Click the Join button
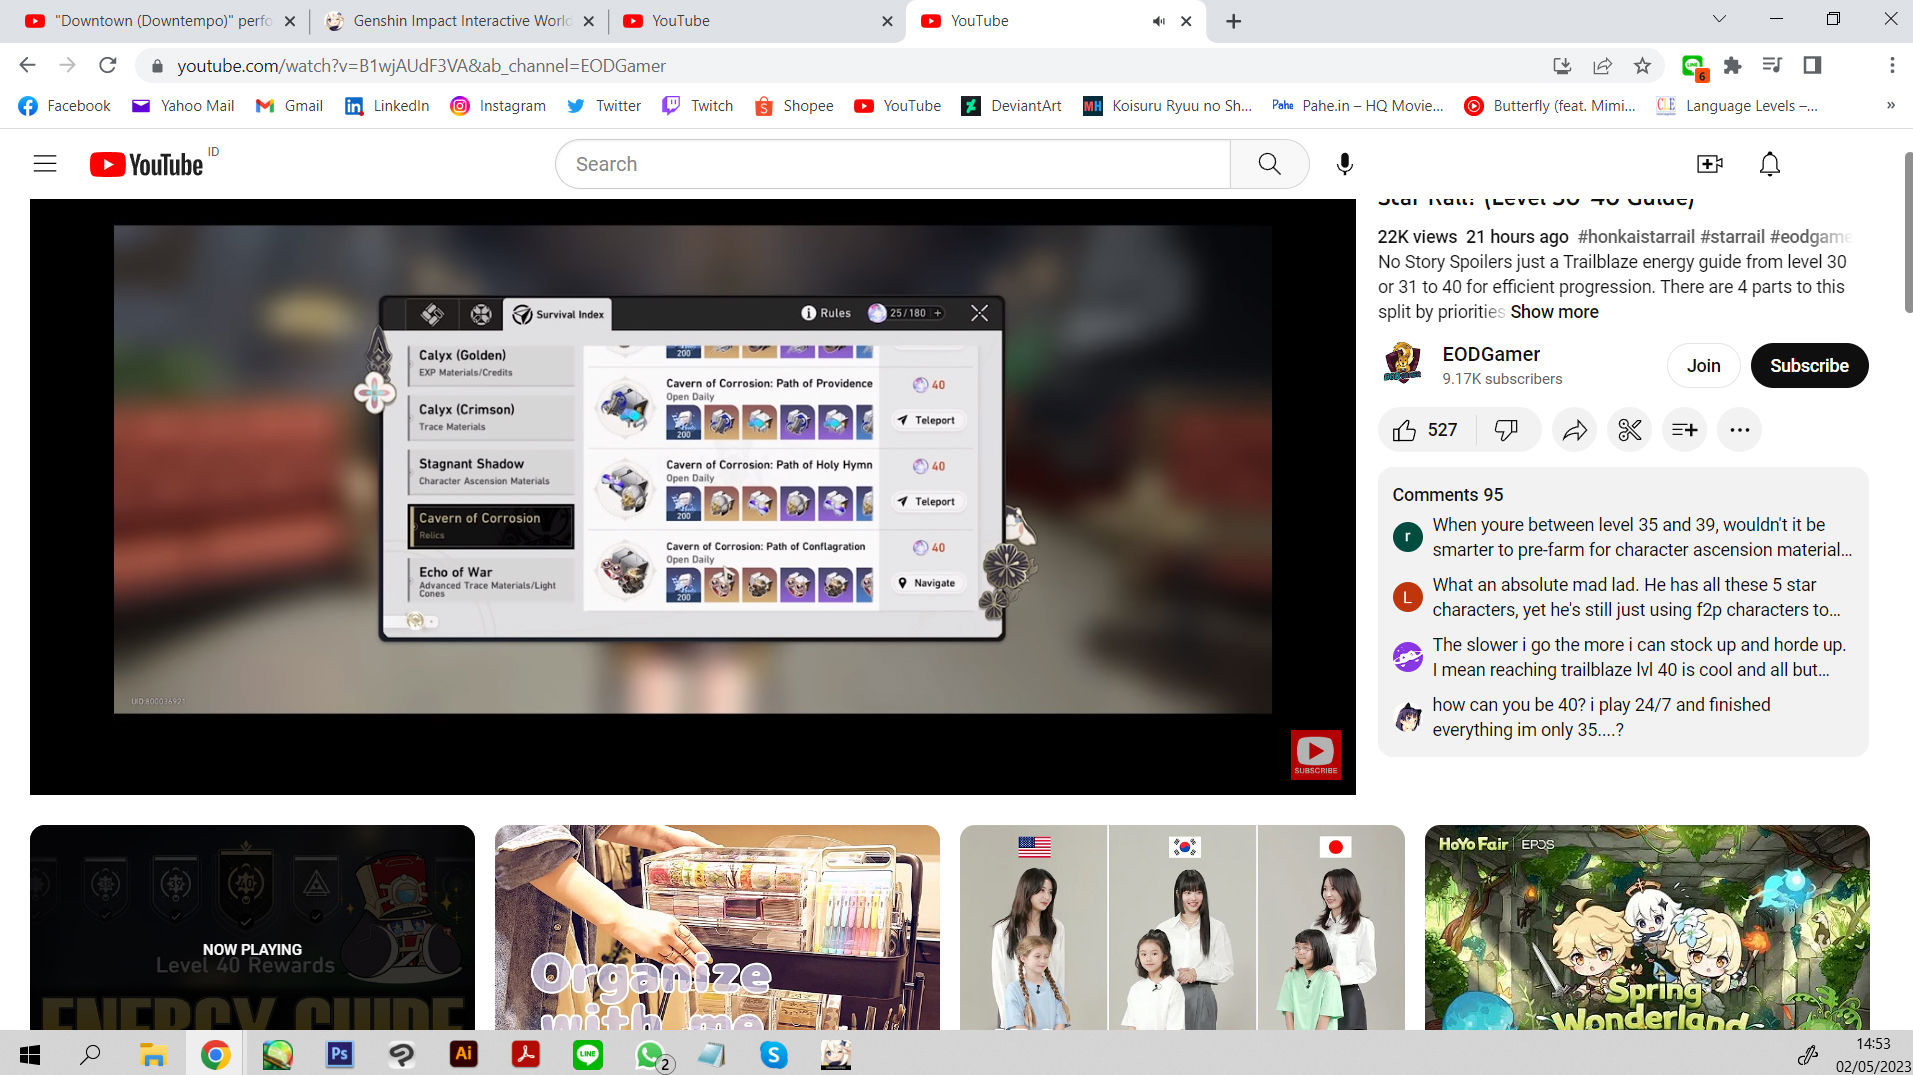The height and width of the screenshot is (1075, 1913). click(x=1703, y=365)
